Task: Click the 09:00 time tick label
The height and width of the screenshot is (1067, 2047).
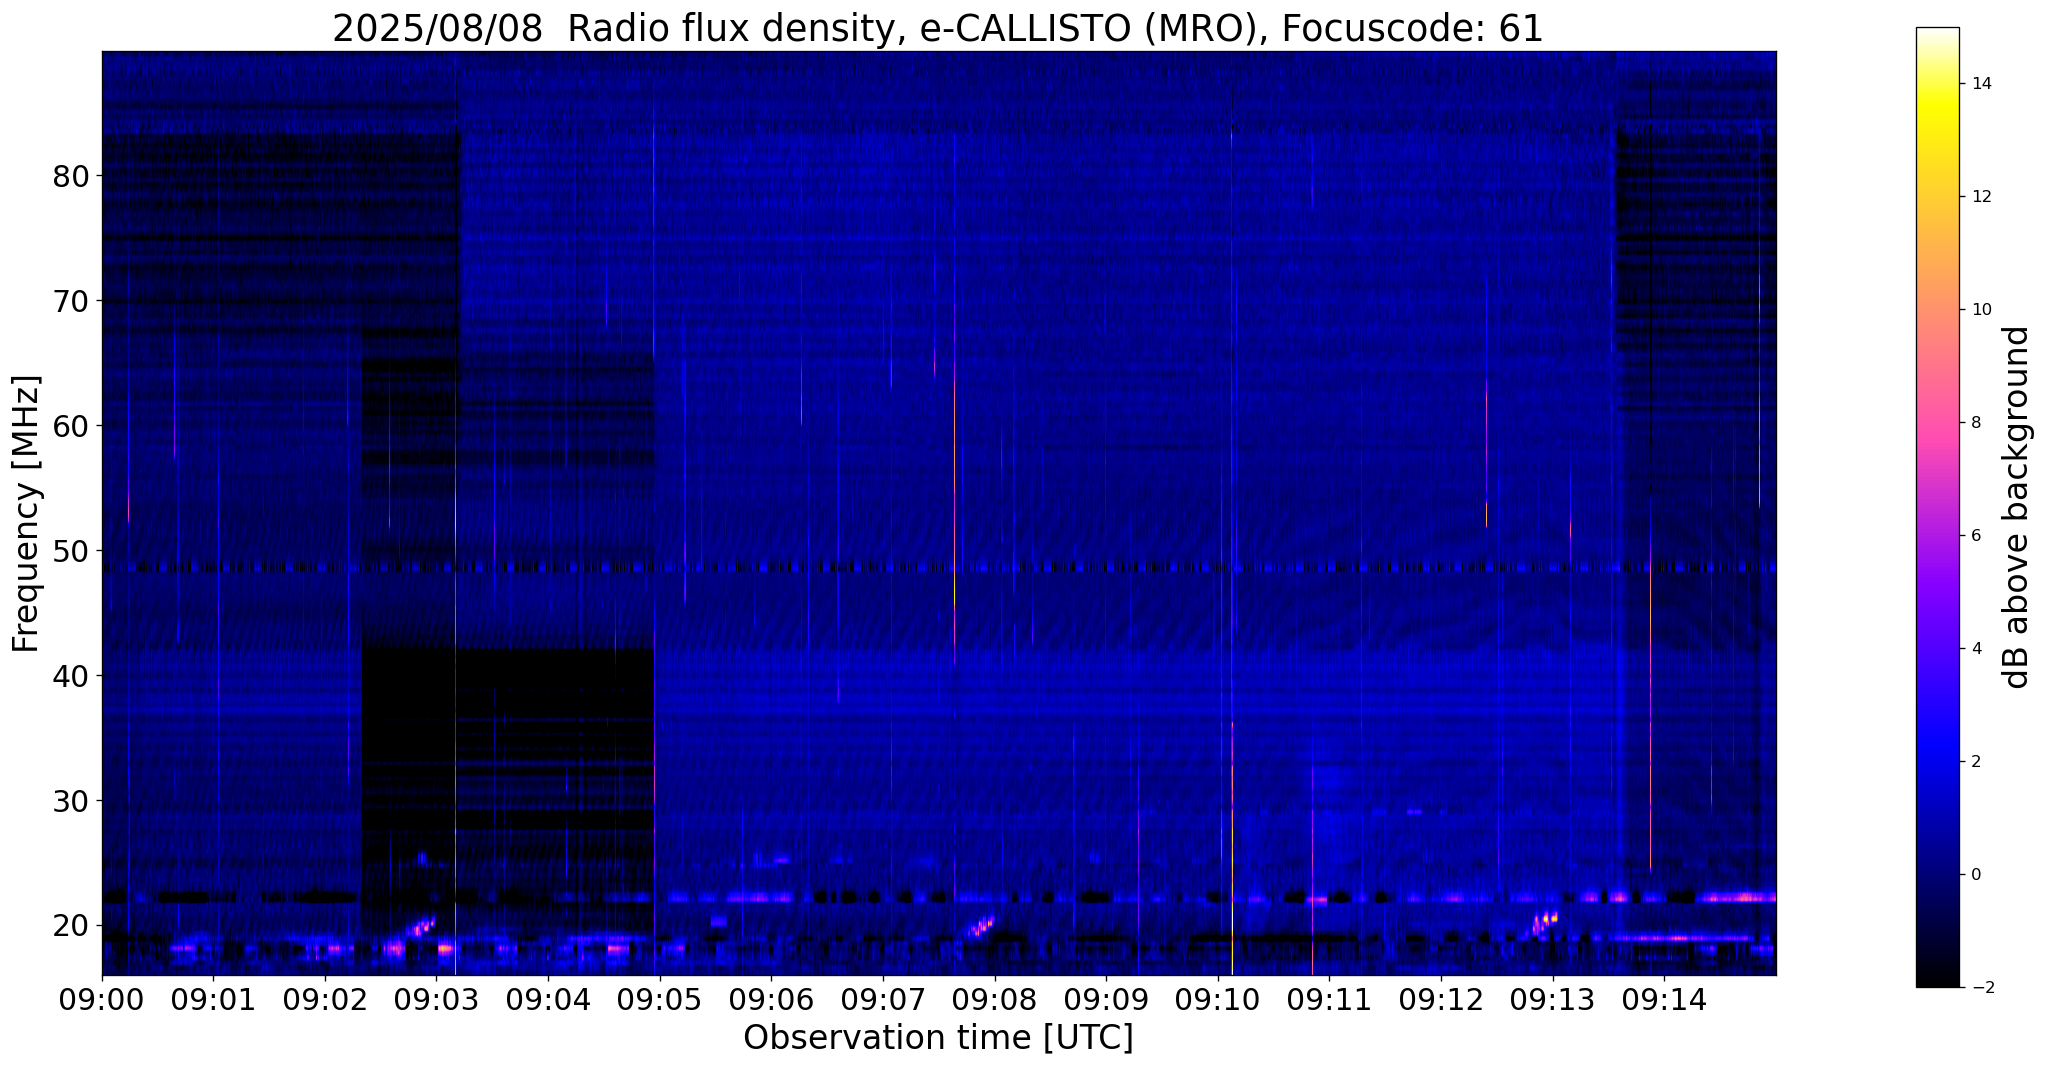Action: (x=102, y=1000)
